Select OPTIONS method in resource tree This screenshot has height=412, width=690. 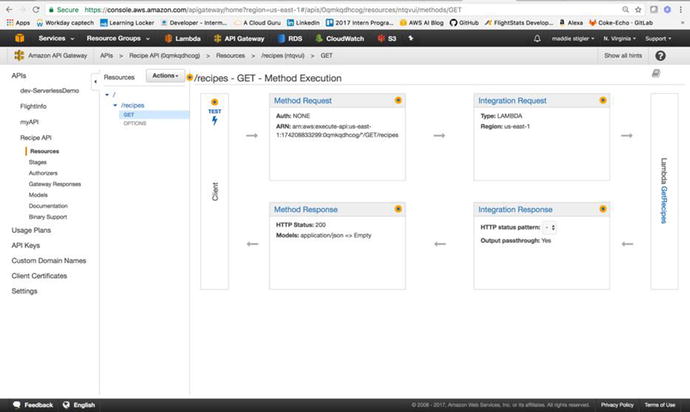tap(135, 123)
